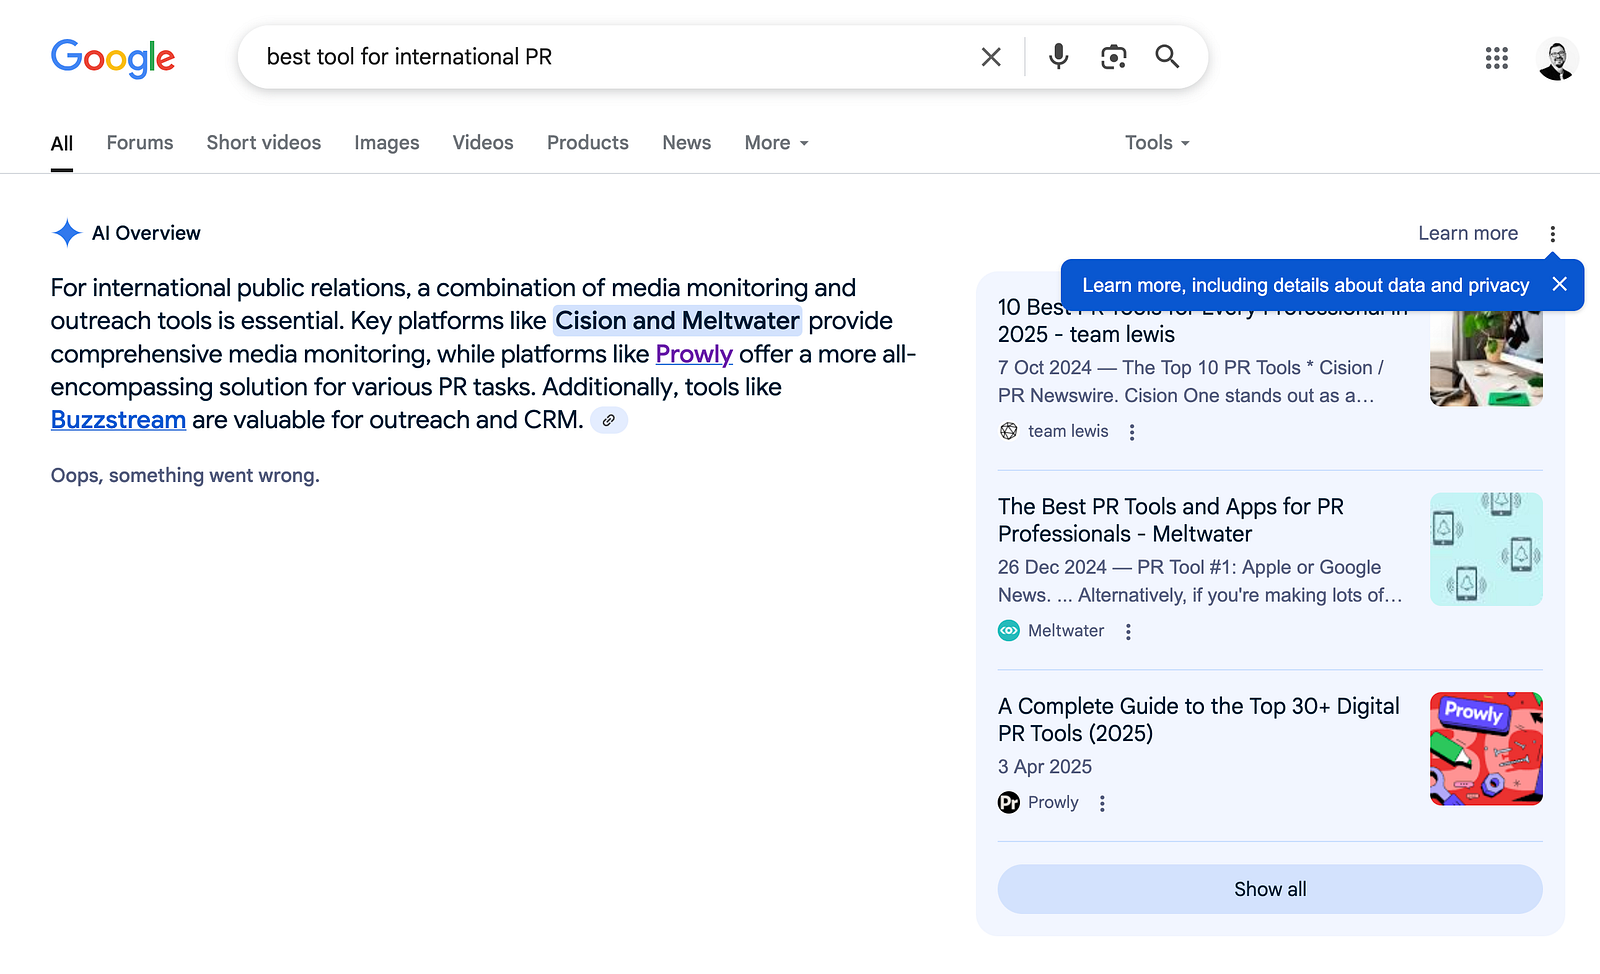
Task: Open the Google account profile avatar
Action: click(1557, 58)
